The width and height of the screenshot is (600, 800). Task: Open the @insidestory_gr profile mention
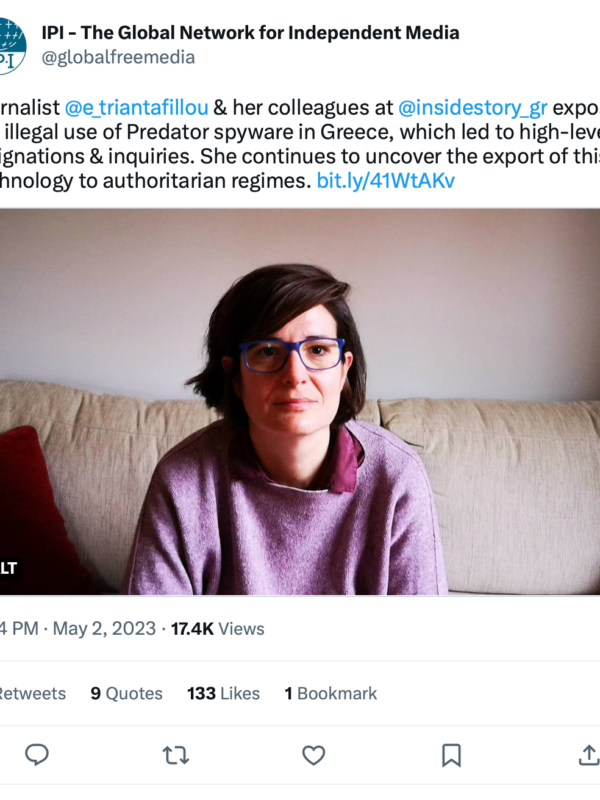click(472, 109)
